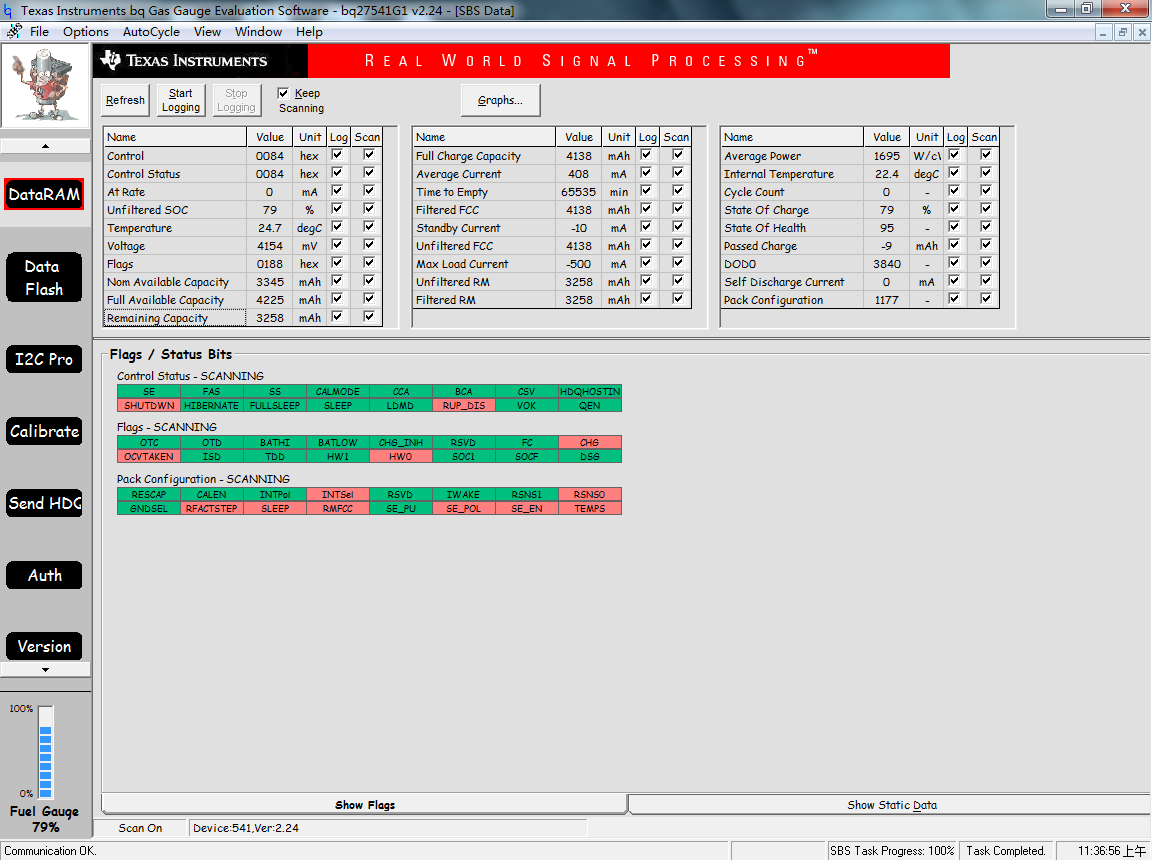Click the app icon in menu bar
This screenshot has height=861, width=1152.
point(14,32)
